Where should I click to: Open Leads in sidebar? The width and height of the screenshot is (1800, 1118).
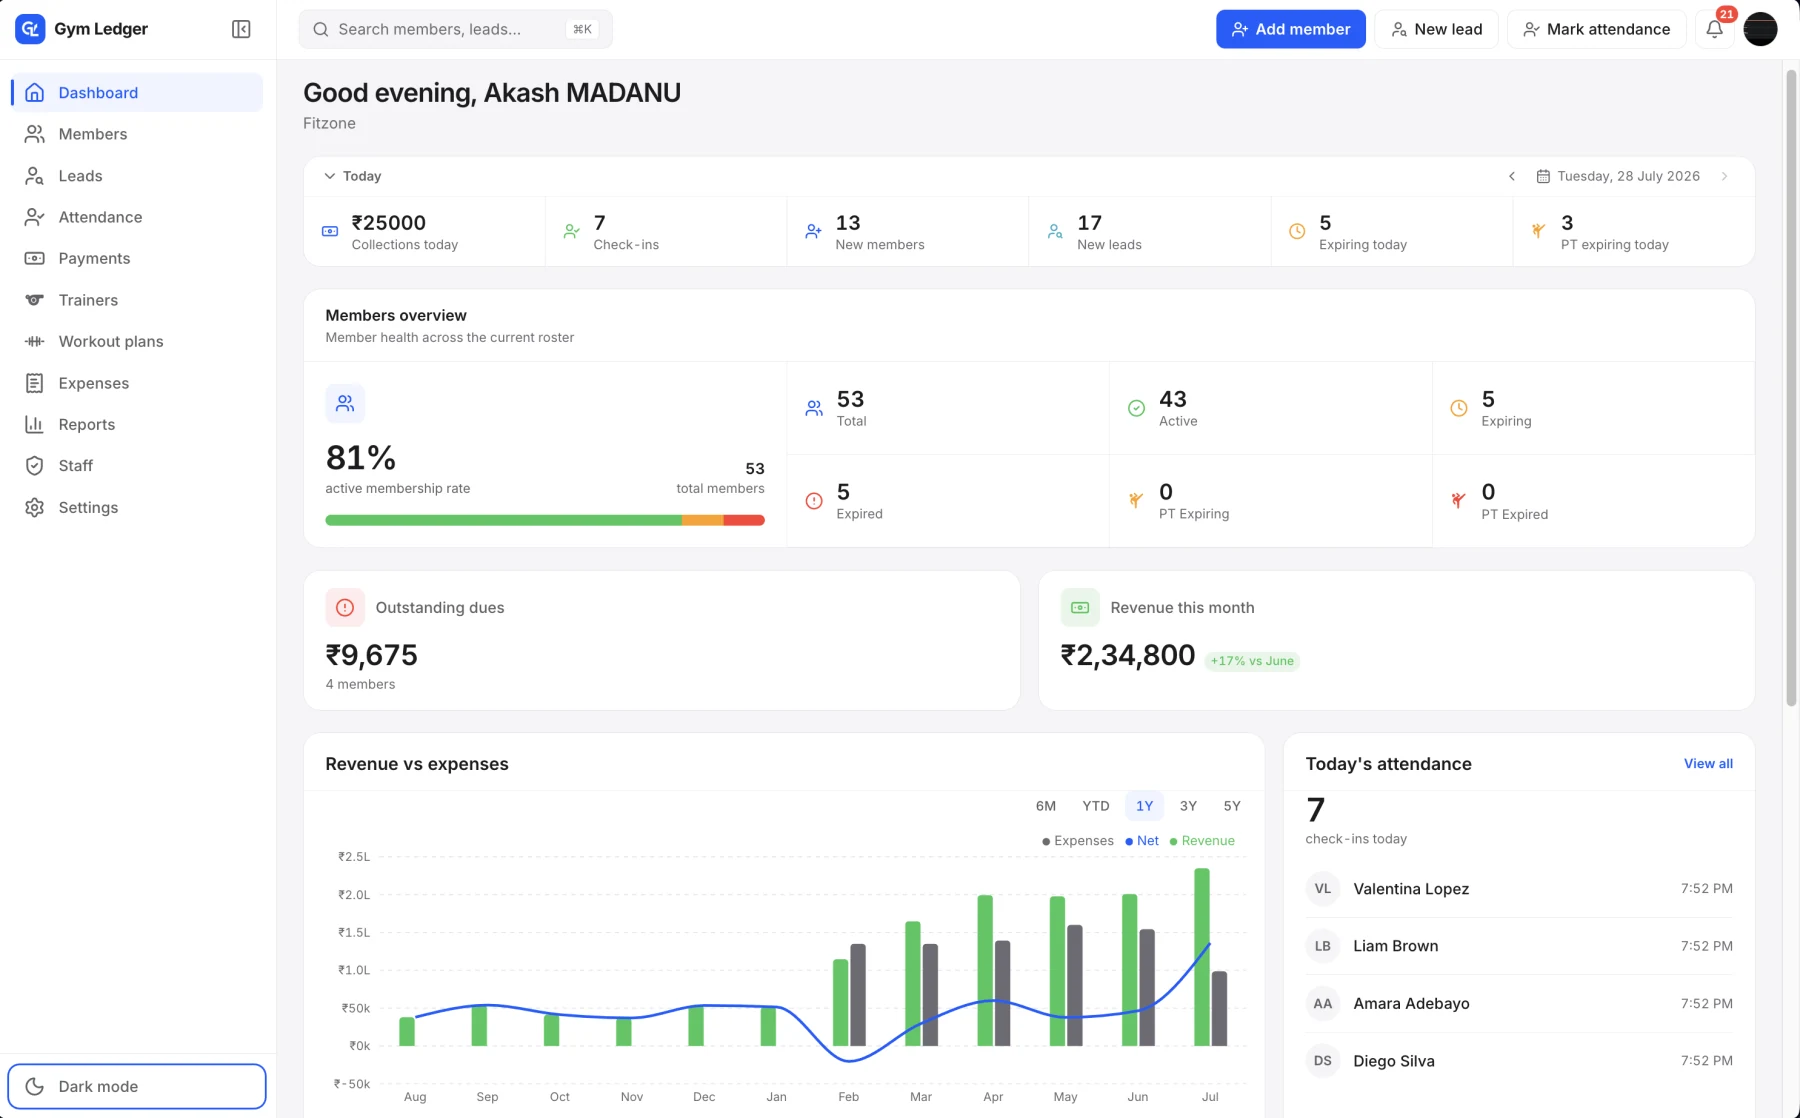point(137,176)
